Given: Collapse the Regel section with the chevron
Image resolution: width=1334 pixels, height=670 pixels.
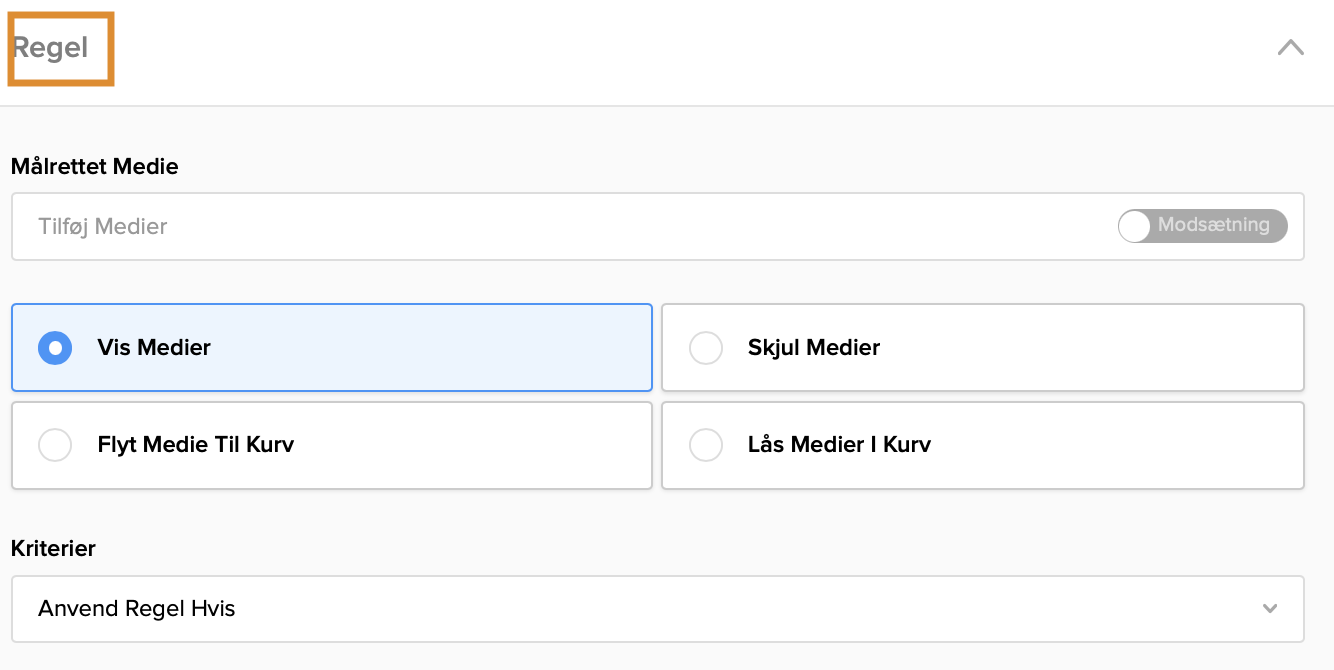Looking at the screenshot, I should [x=1290, y=47].
